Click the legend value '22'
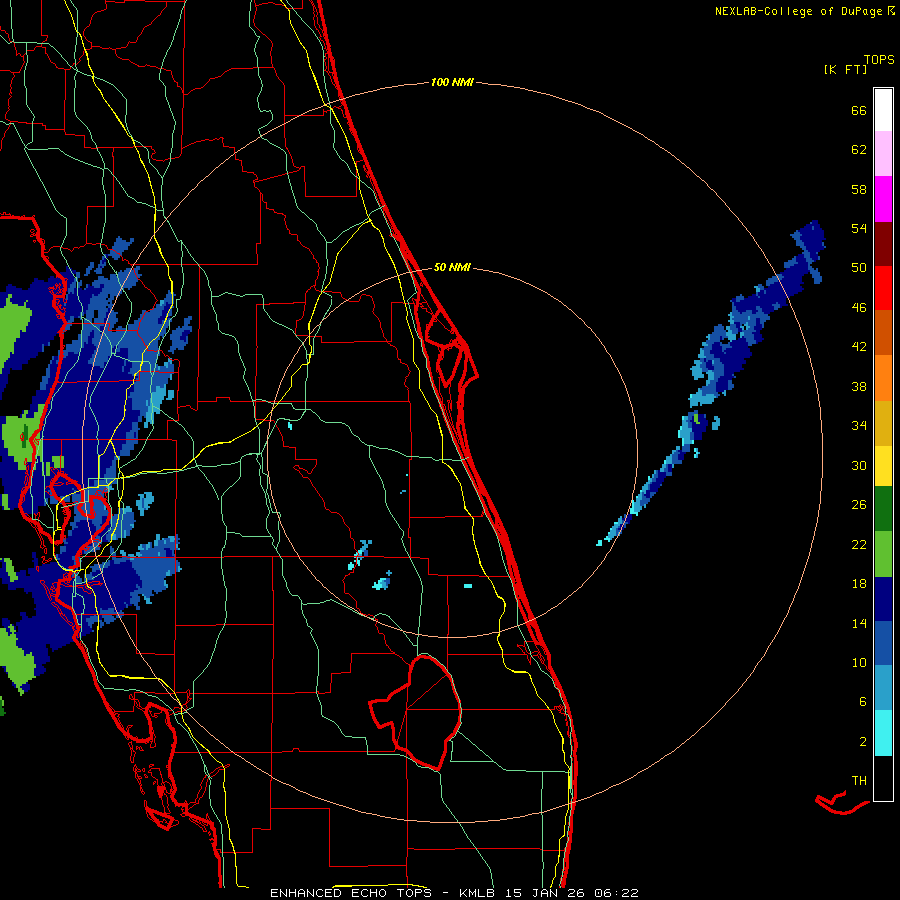This screenshot has height=900, width=900. [x=859, y=544]
